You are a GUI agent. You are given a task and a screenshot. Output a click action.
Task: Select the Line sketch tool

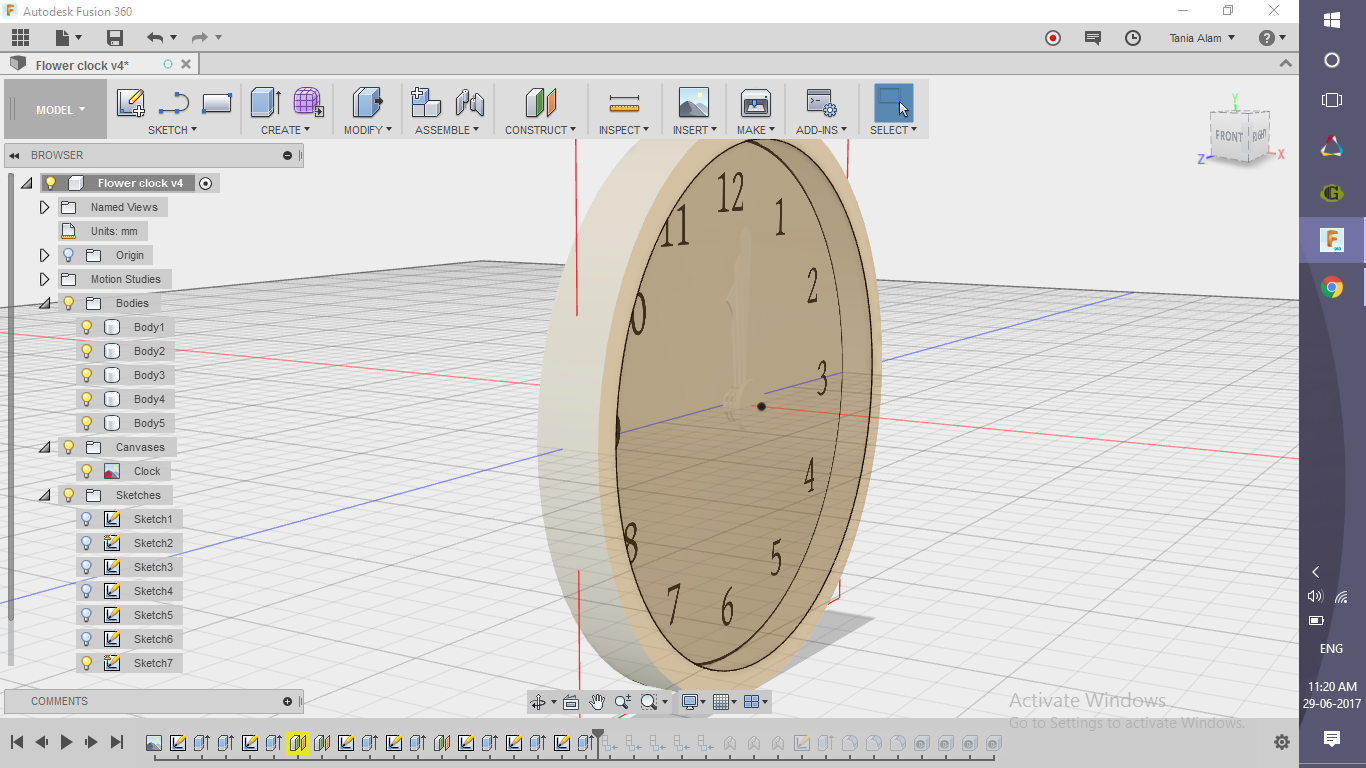174,103
